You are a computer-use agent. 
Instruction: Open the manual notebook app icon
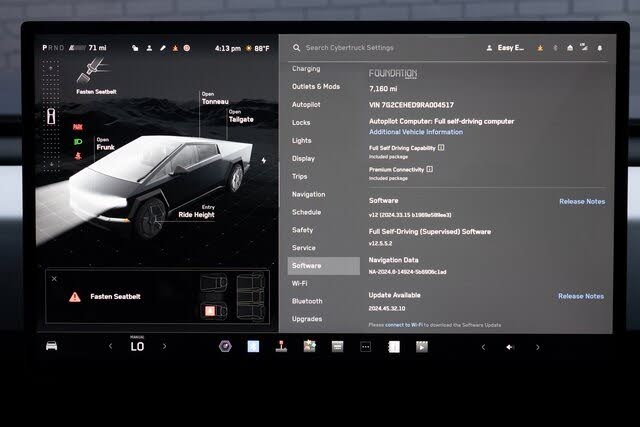pos(393,347)
